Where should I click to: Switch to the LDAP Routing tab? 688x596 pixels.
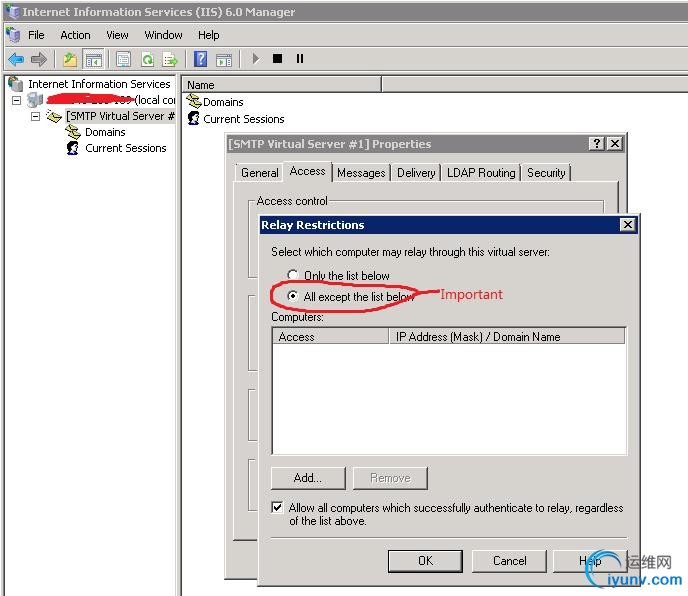(481, 173)
